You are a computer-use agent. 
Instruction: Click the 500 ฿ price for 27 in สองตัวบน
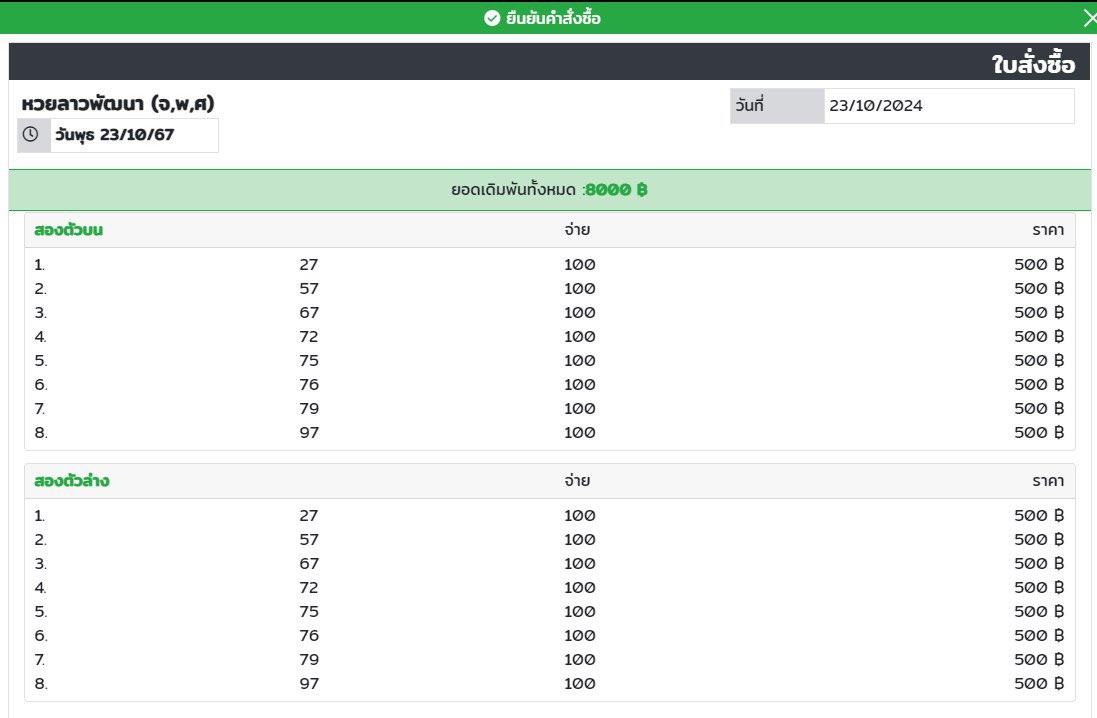pos(1039,265)
